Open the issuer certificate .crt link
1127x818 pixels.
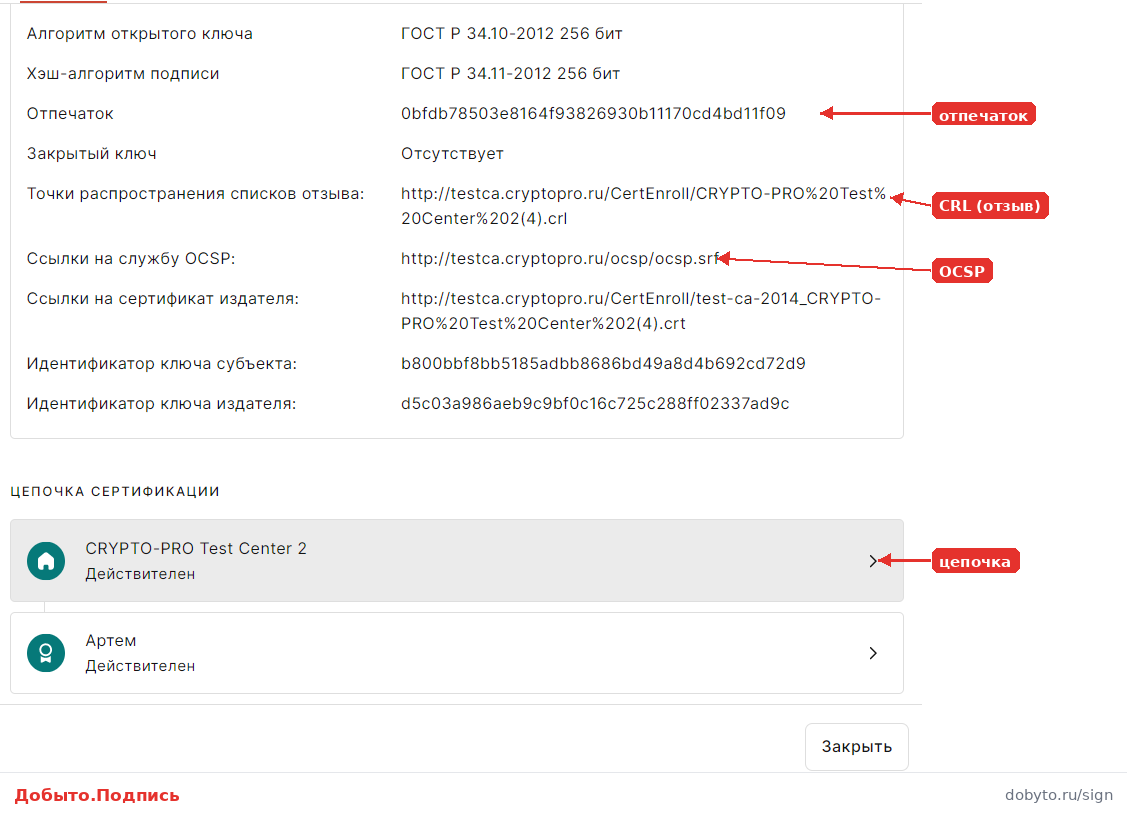[640, 311]
